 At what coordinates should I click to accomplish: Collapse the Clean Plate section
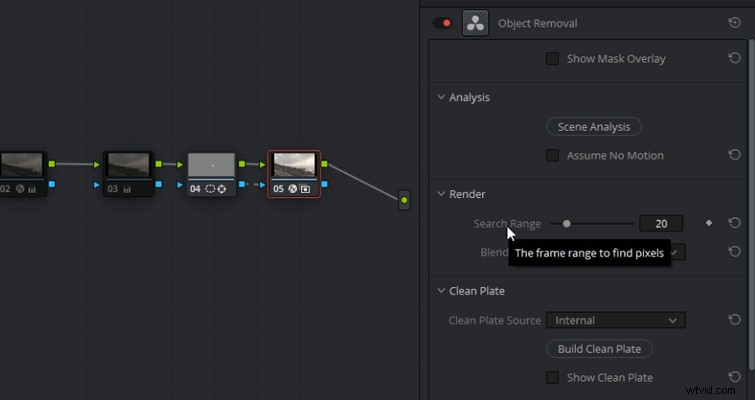441,291
